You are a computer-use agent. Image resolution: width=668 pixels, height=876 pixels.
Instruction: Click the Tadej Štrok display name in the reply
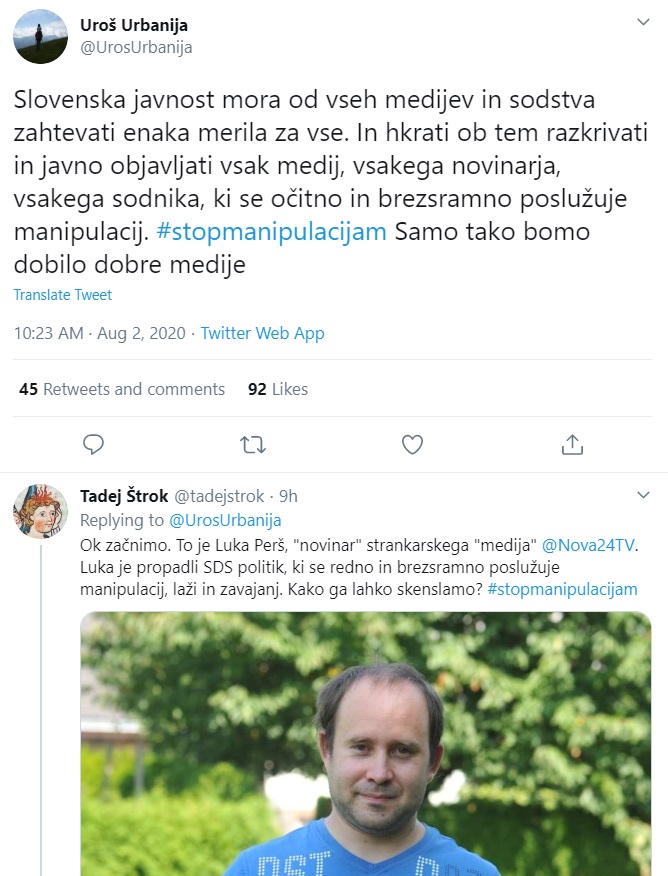coord(124,496)
